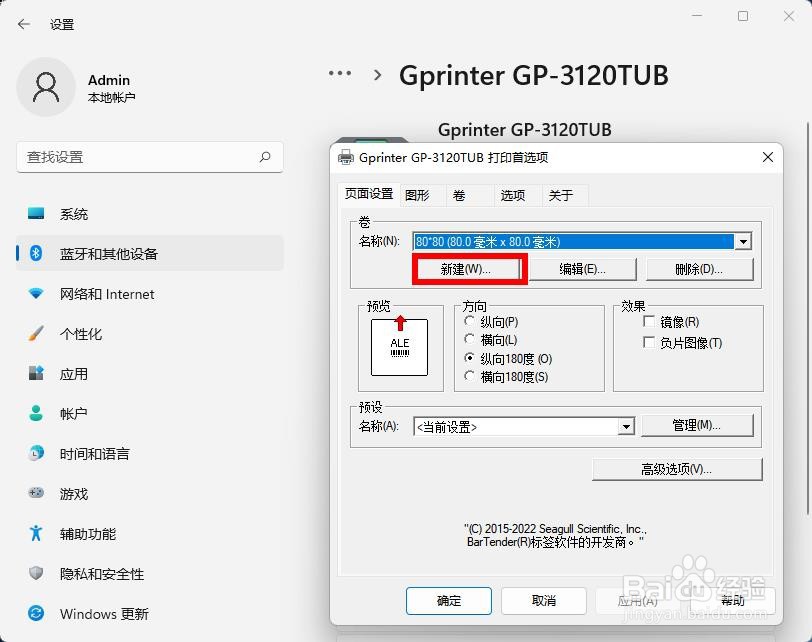Click the Seagull Scientific copyright text
812x642 pixels.
point(556,535)
